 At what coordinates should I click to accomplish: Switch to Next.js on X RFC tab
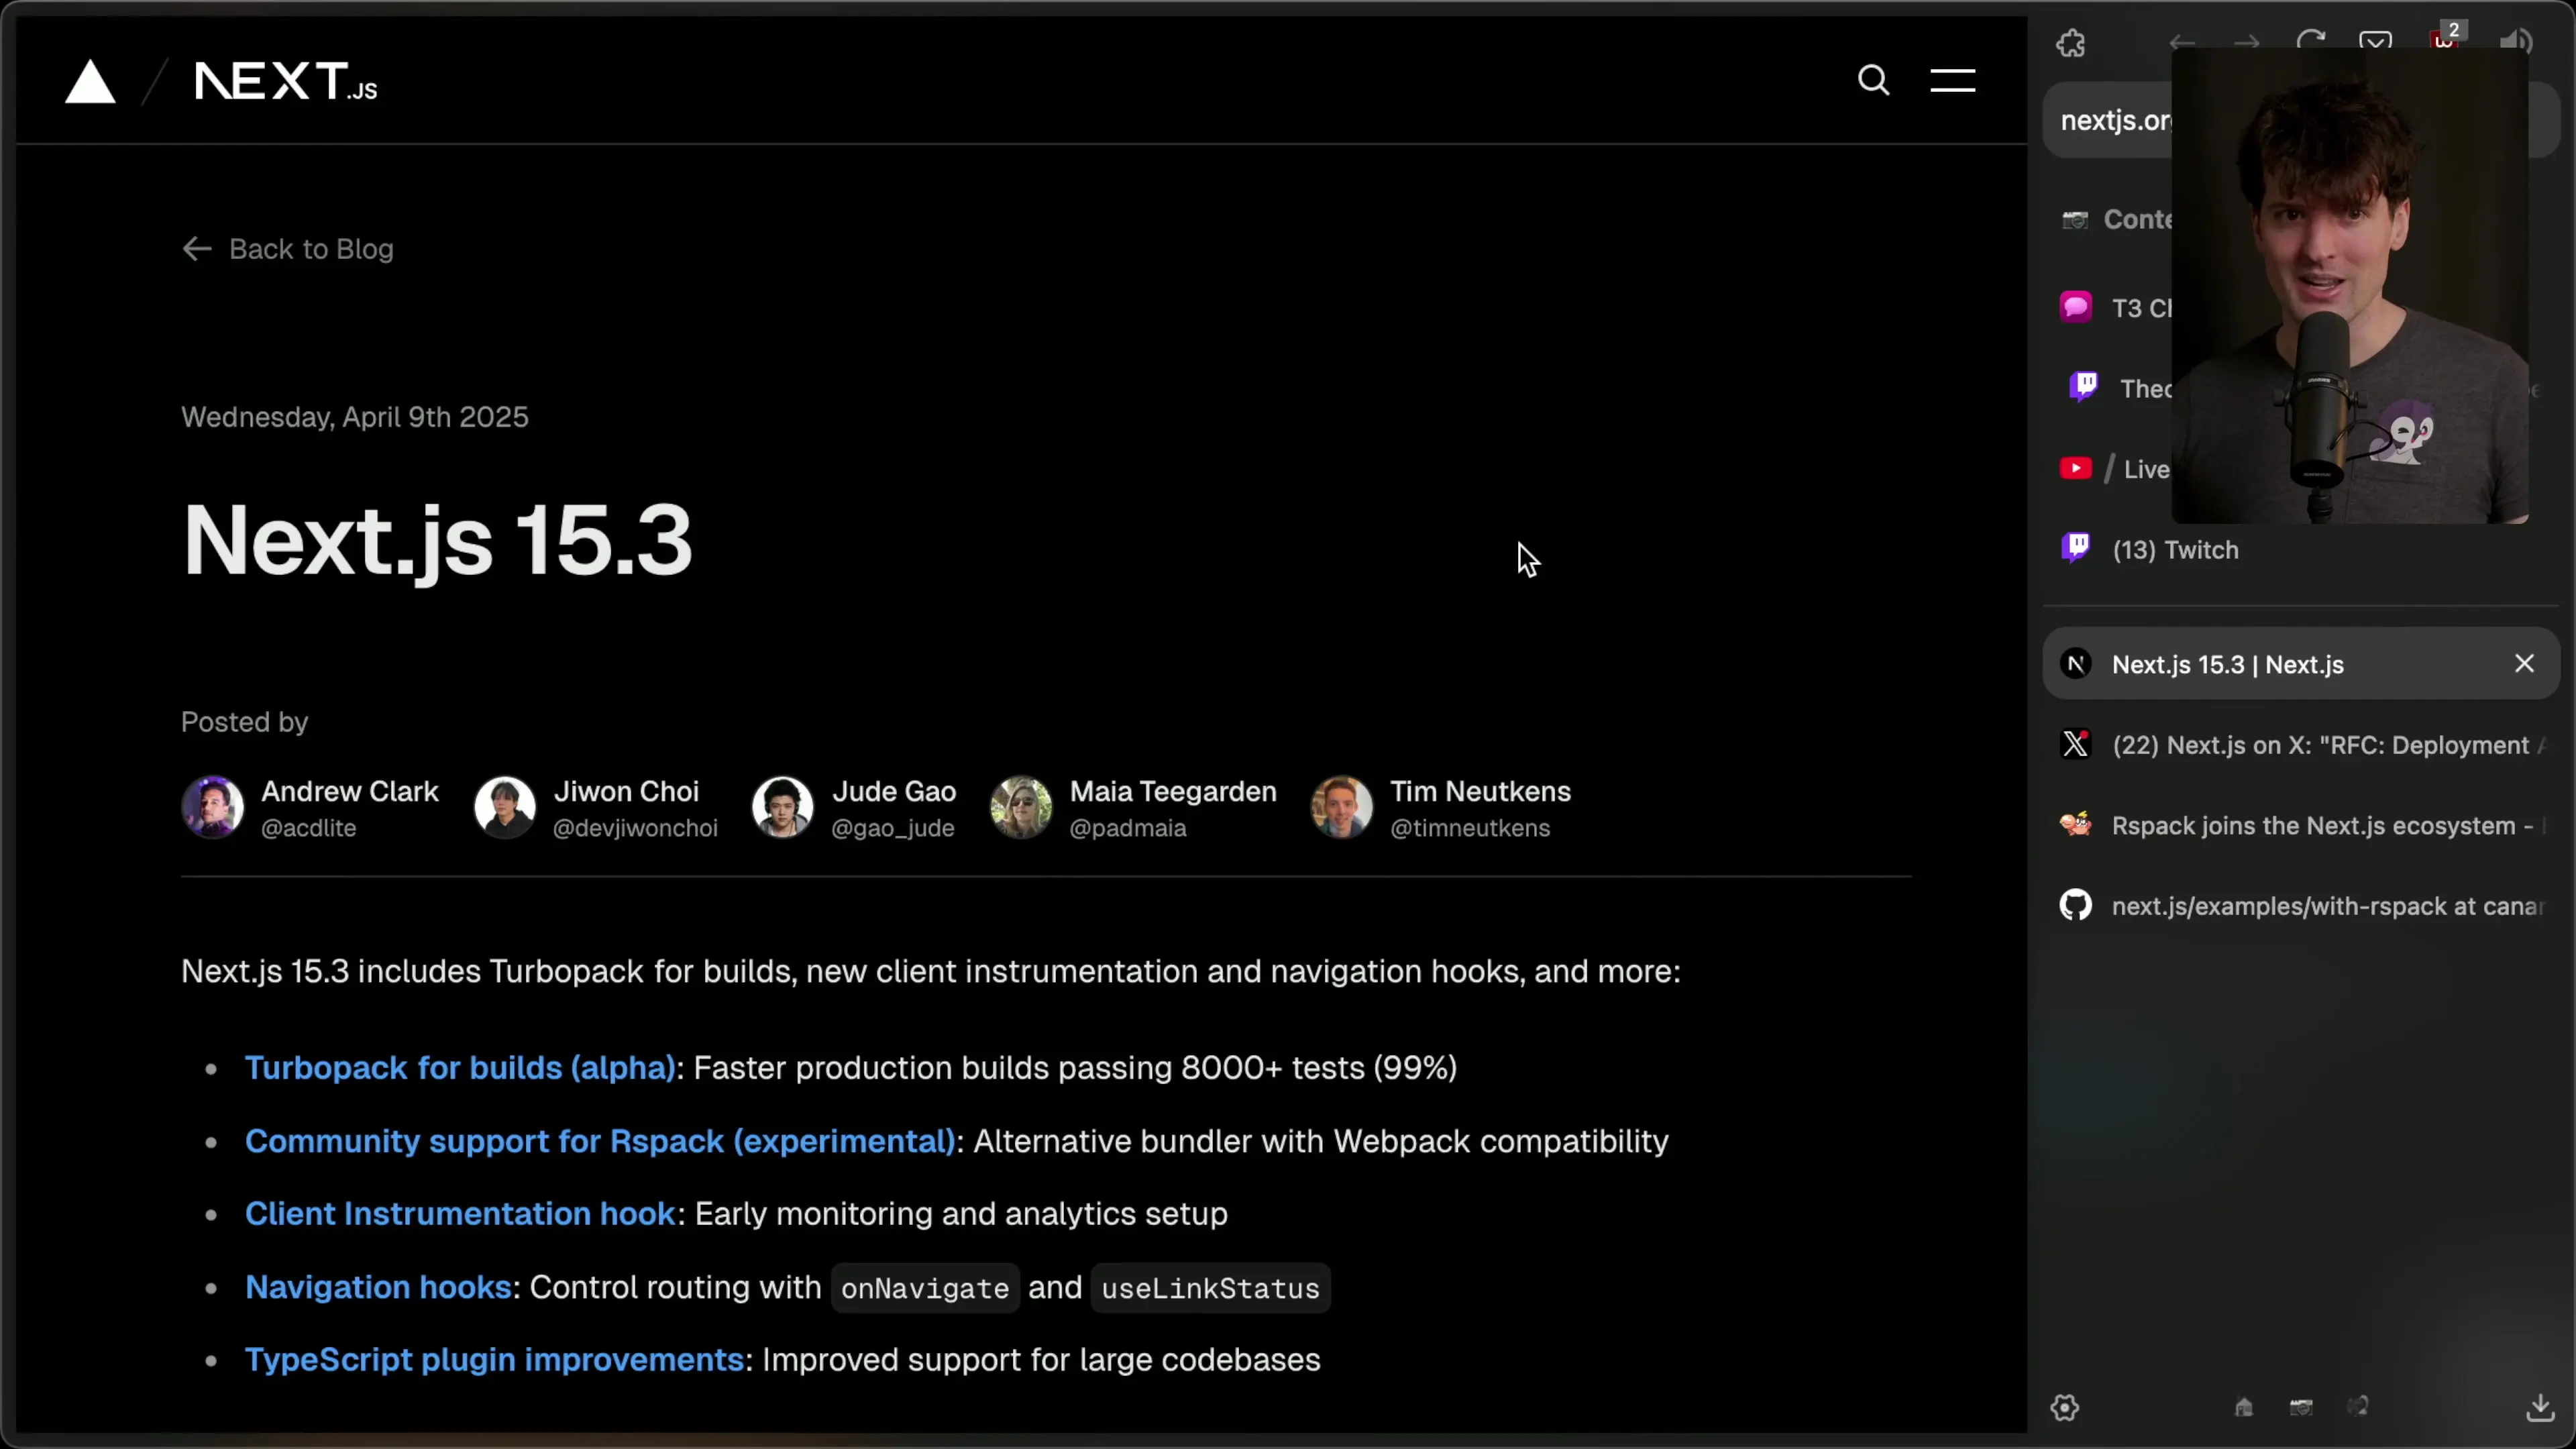click(x=2301, y=745)
